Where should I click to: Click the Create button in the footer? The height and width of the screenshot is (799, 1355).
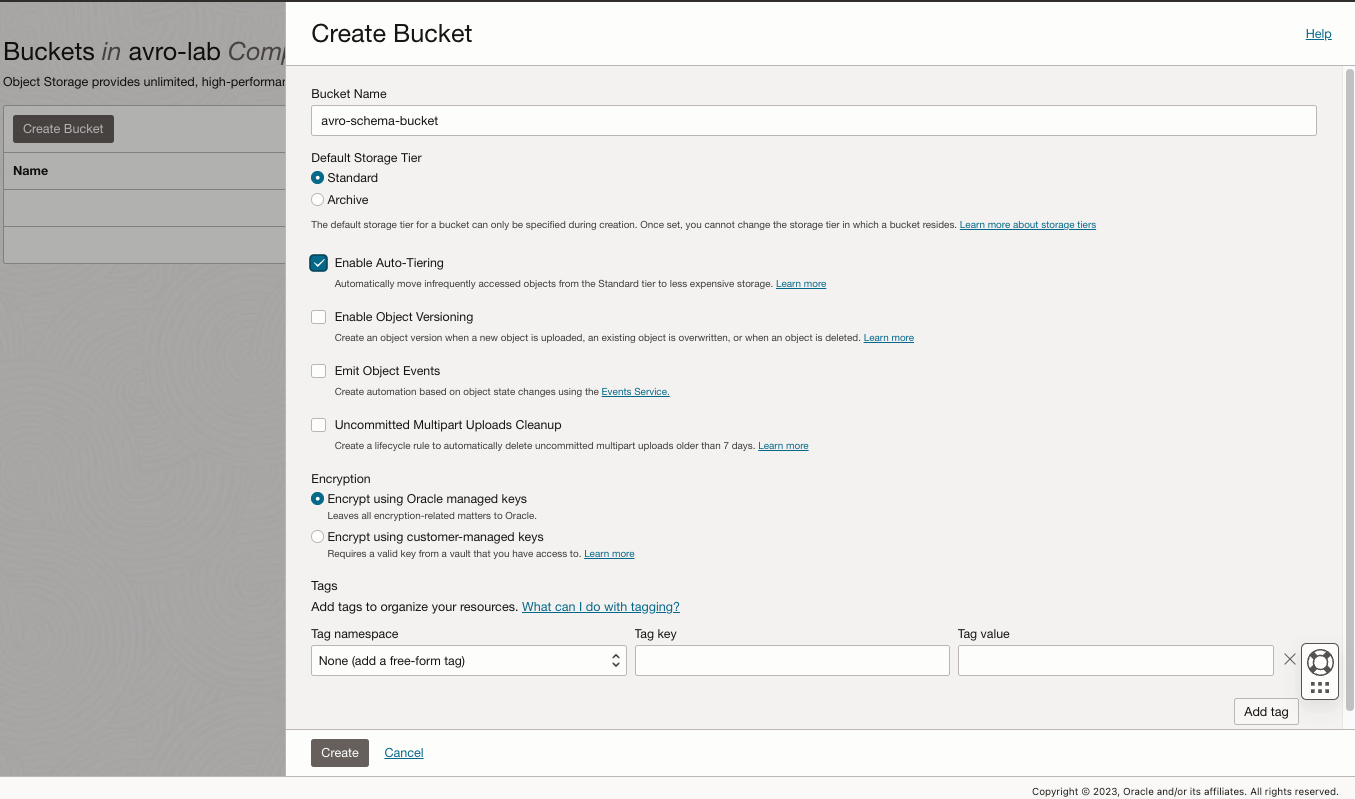pyautogui.click(x=339, y=753)
